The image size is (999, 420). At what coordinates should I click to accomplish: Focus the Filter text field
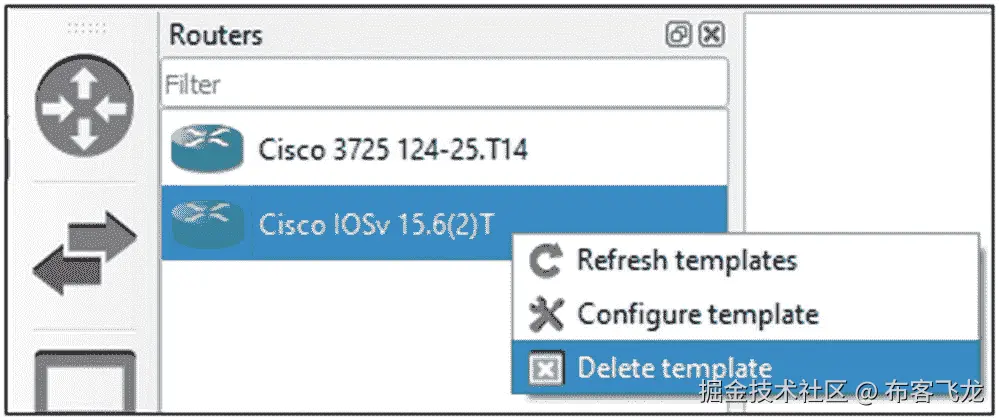[x=443, y=86]
